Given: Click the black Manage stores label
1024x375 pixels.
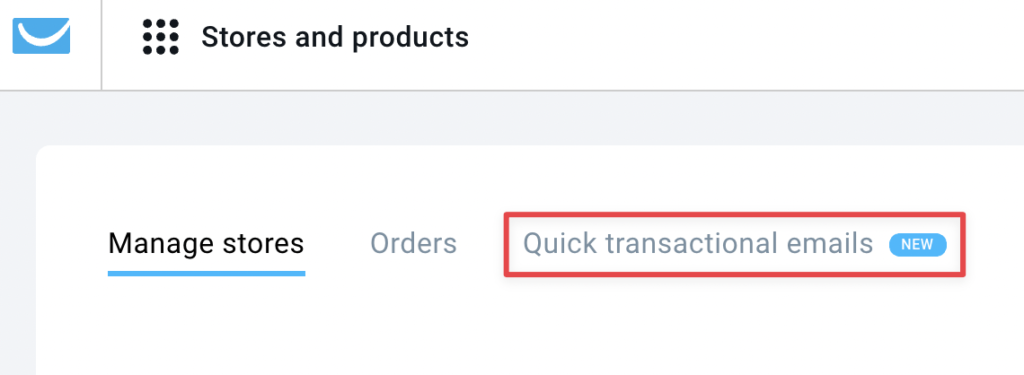Looking at the screenshot, I should (206, 244).
